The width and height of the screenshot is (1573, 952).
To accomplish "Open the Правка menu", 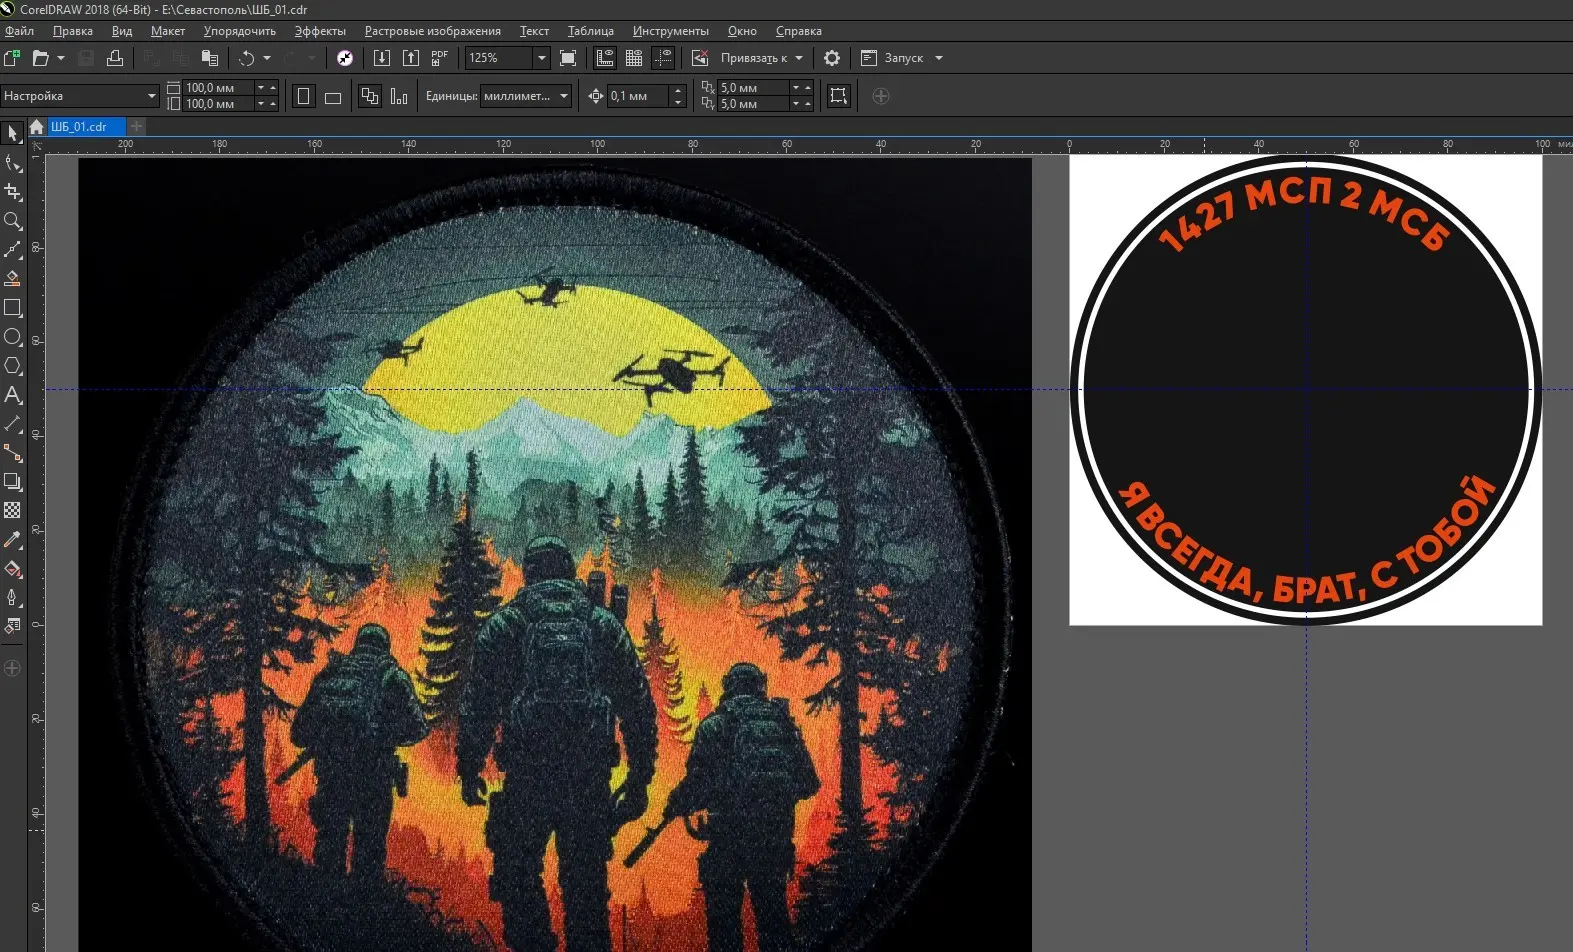I will point(73,31).
